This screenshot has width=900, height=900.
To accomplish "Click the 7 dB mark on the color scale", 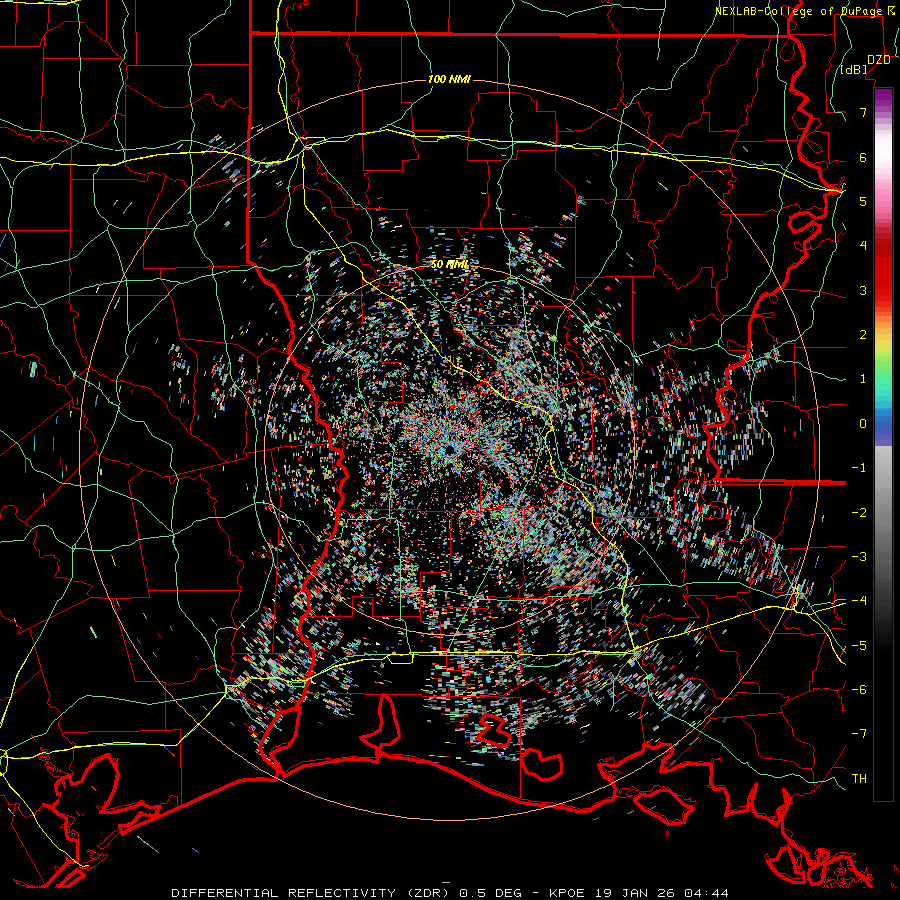I will 863,112.
